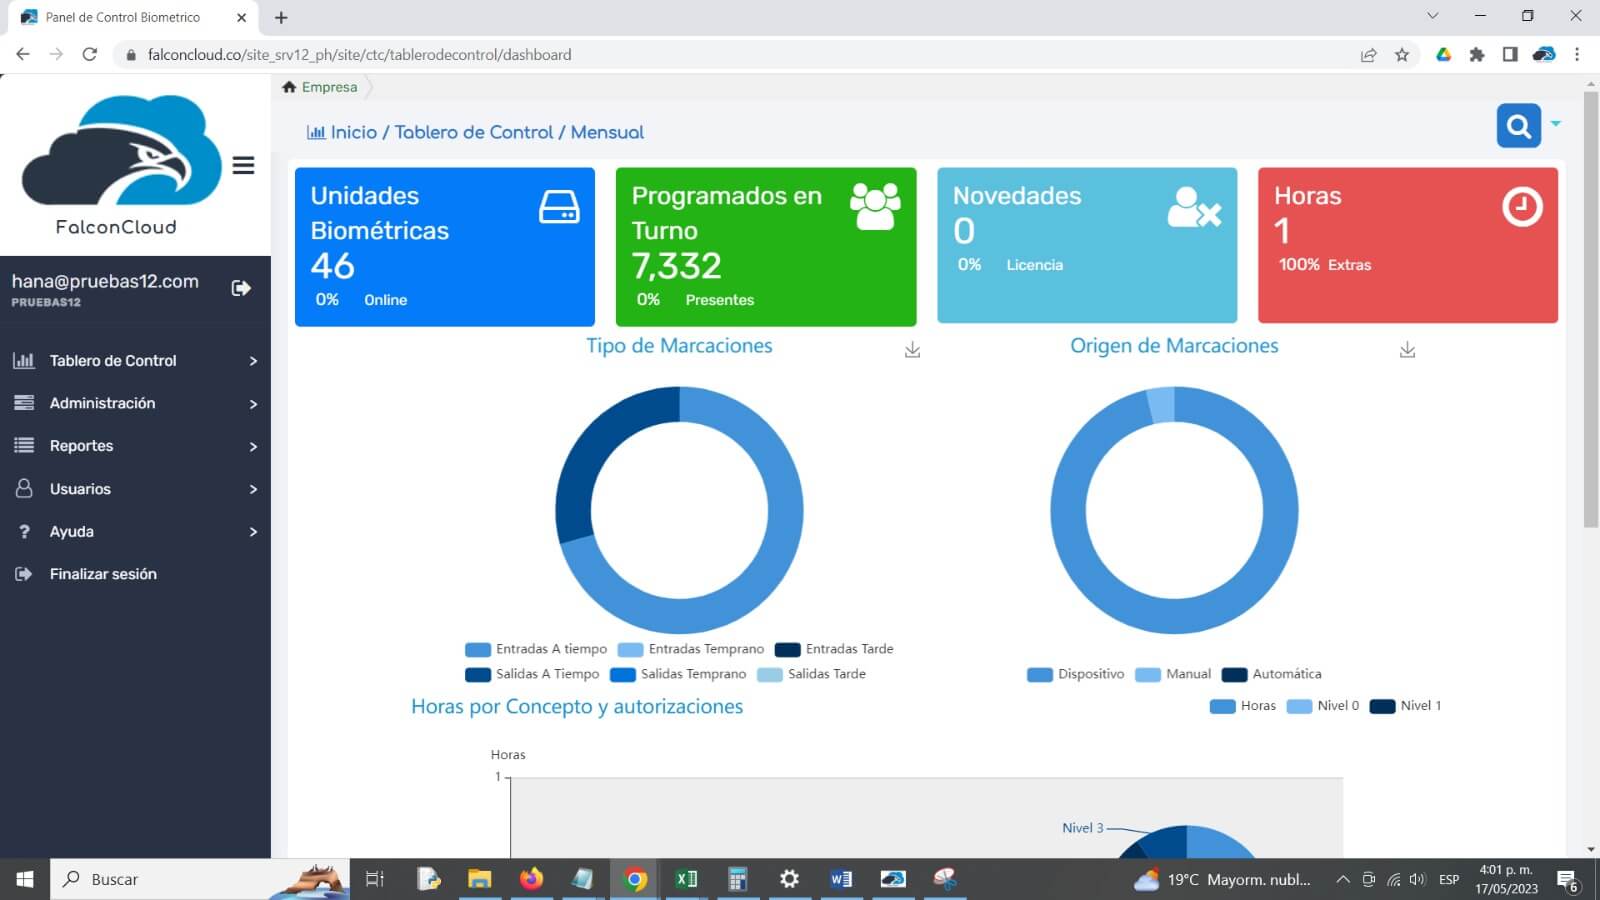Click the hamburger menu icon beside the logo
1600x900 pixels.
(x=243, y=165)
